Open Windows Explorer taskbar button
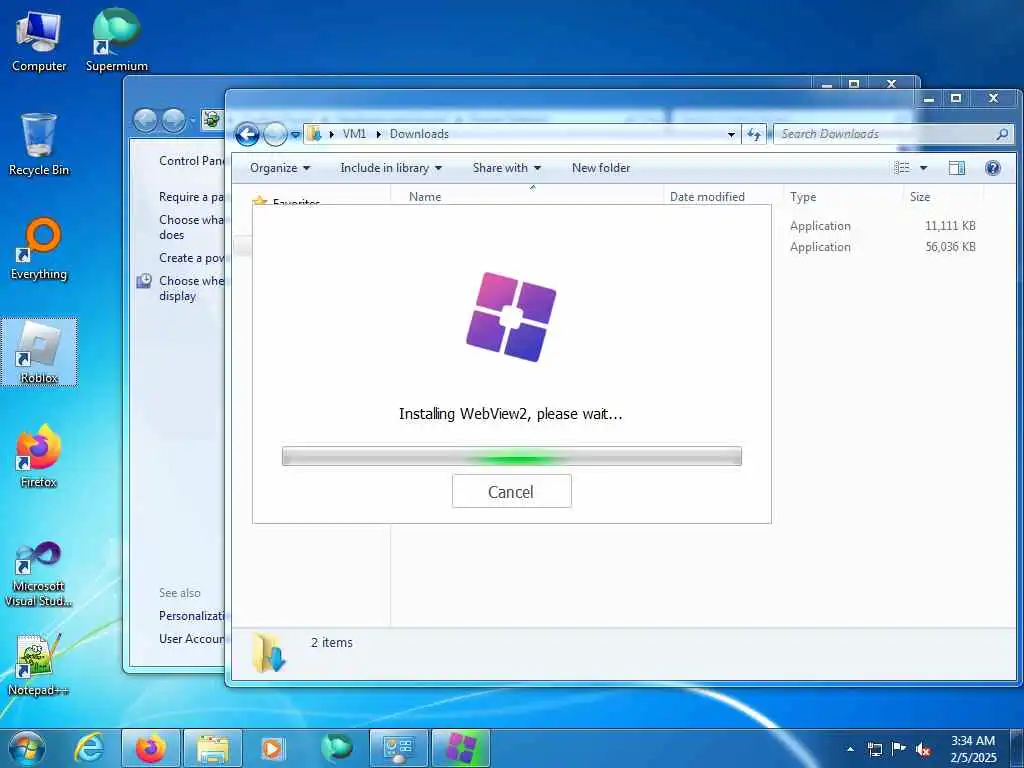 pos(213,748)
